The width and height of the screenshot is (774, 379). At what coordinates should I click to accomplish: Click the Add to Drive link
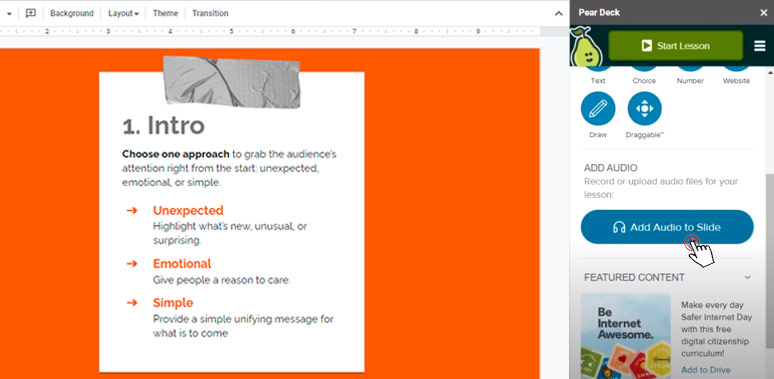(x=705, y=370)
